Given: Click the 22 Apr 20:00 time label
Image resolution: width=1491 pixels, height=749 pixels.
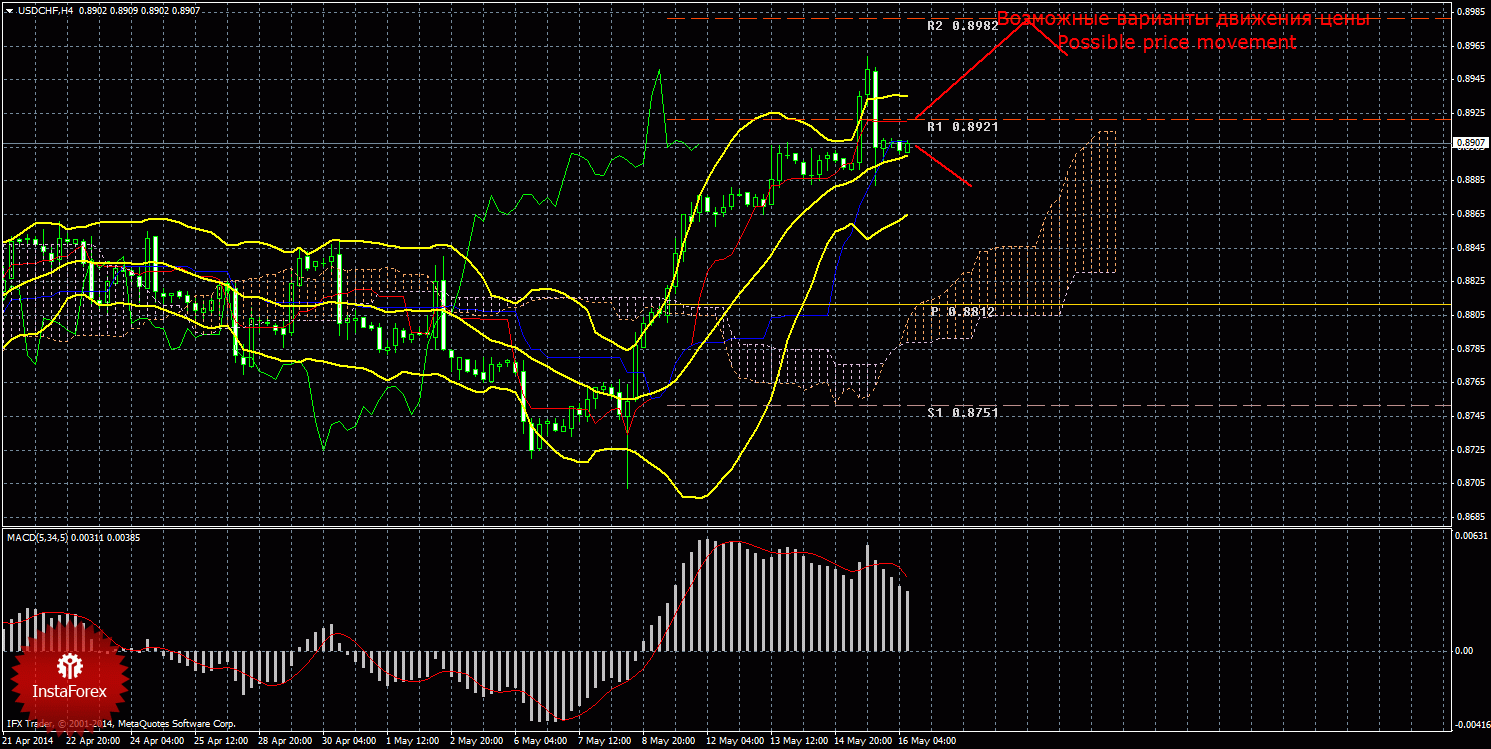Looking at the screenshot, I should (x=91, y=742).
